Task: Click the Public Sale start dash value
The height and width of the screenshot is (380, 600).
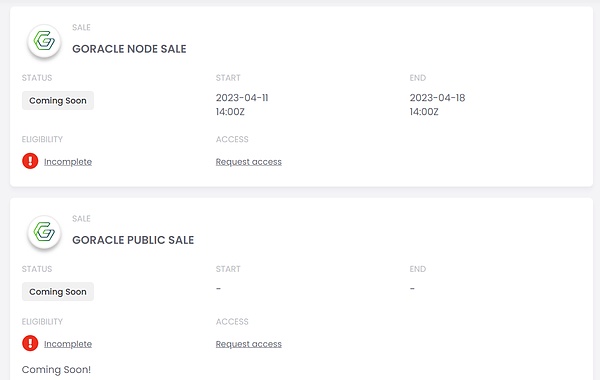Action: [218, 288]
